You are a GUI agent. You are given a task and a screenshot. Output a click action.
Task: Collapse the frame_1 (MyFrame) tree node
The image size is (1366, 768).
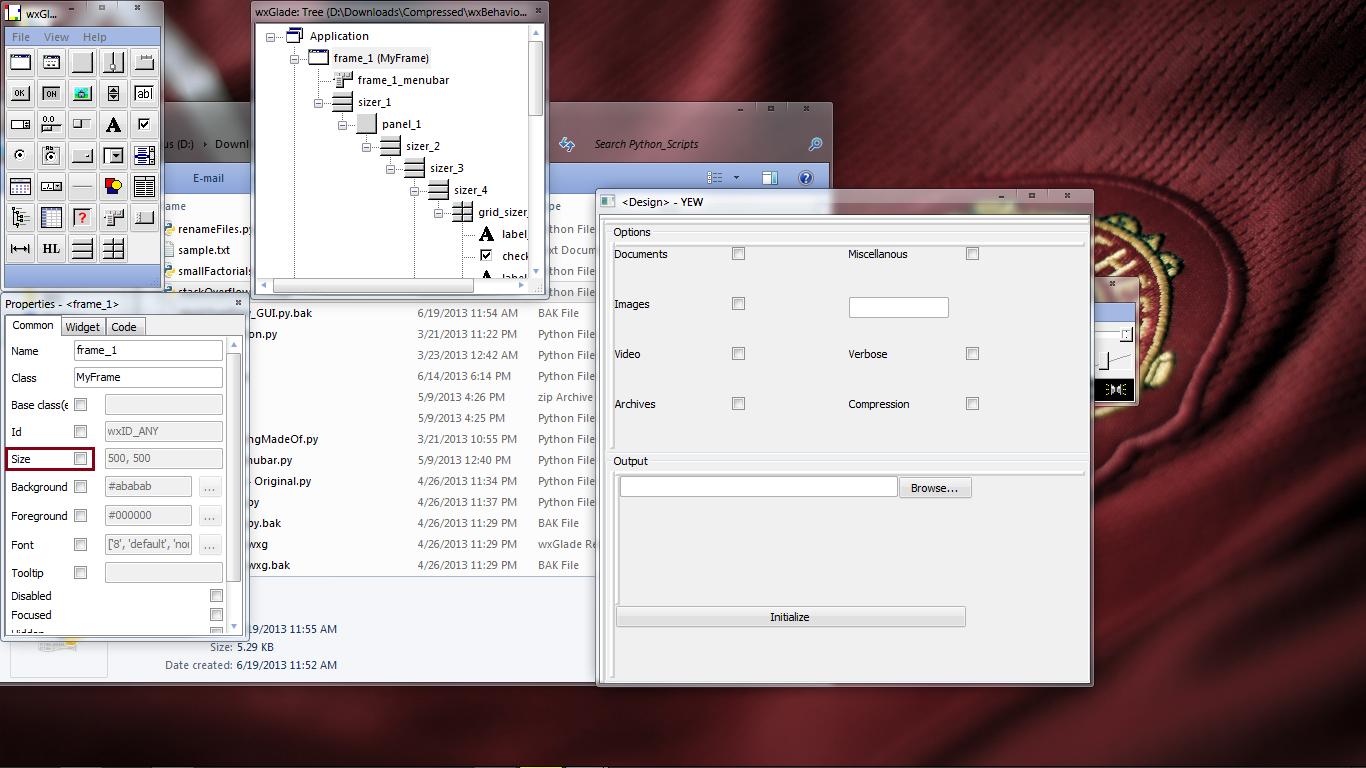294,59
